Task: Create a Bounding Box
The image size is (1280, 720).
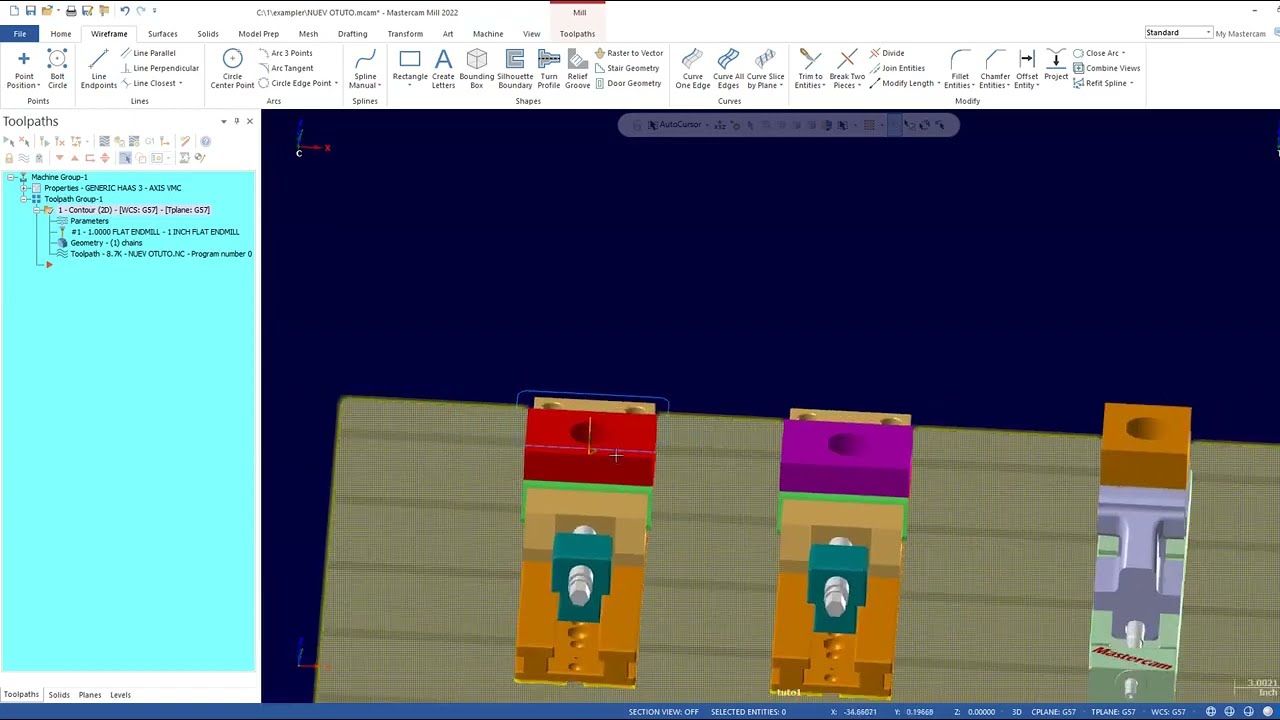Action: pyautogui.click(x=477, y=69)
